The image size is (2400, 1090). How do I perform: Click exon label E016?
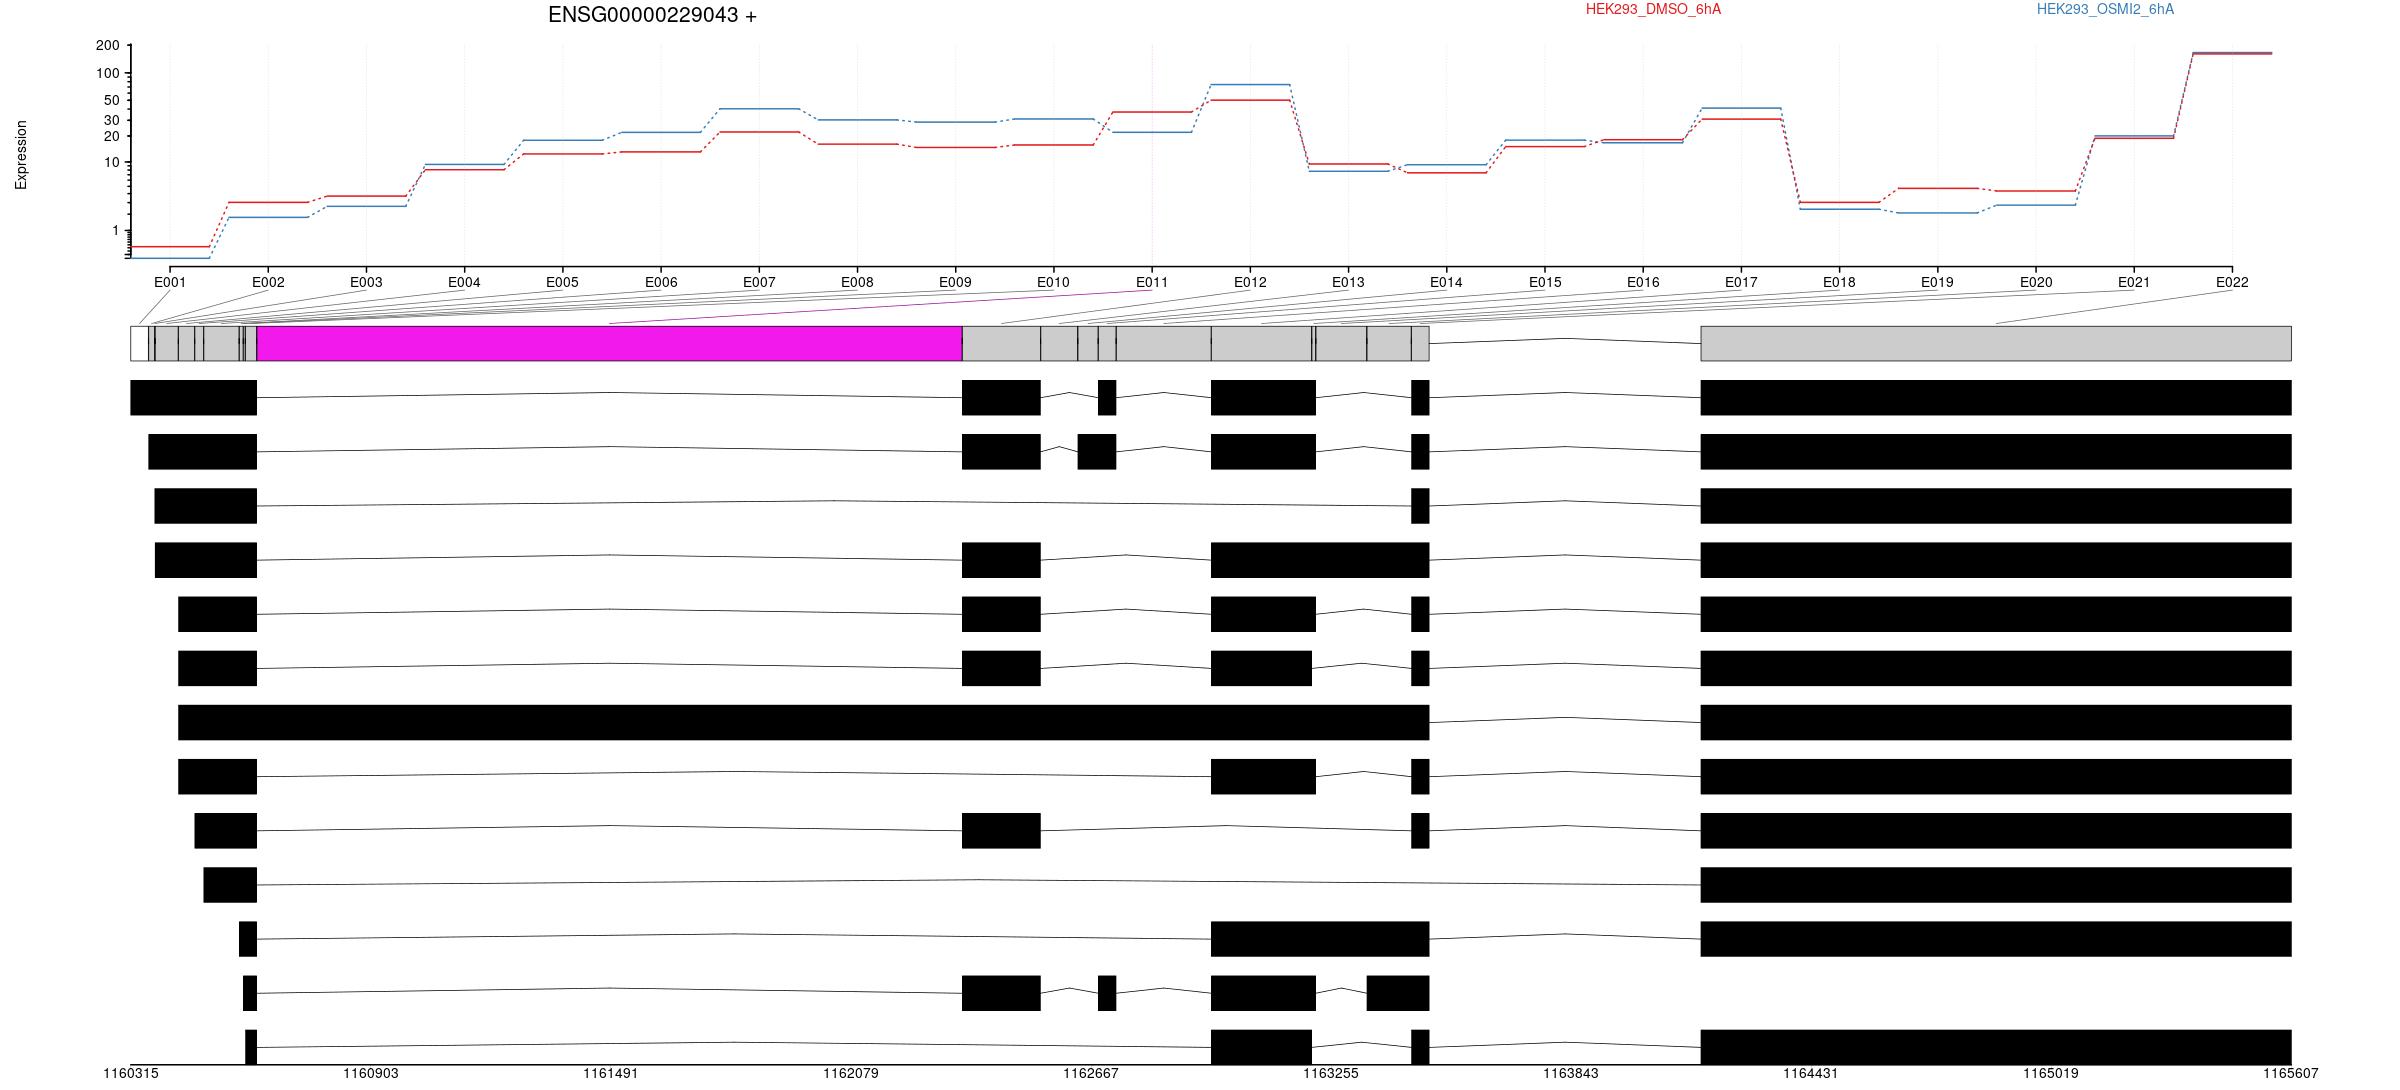tap(1643, 282)
